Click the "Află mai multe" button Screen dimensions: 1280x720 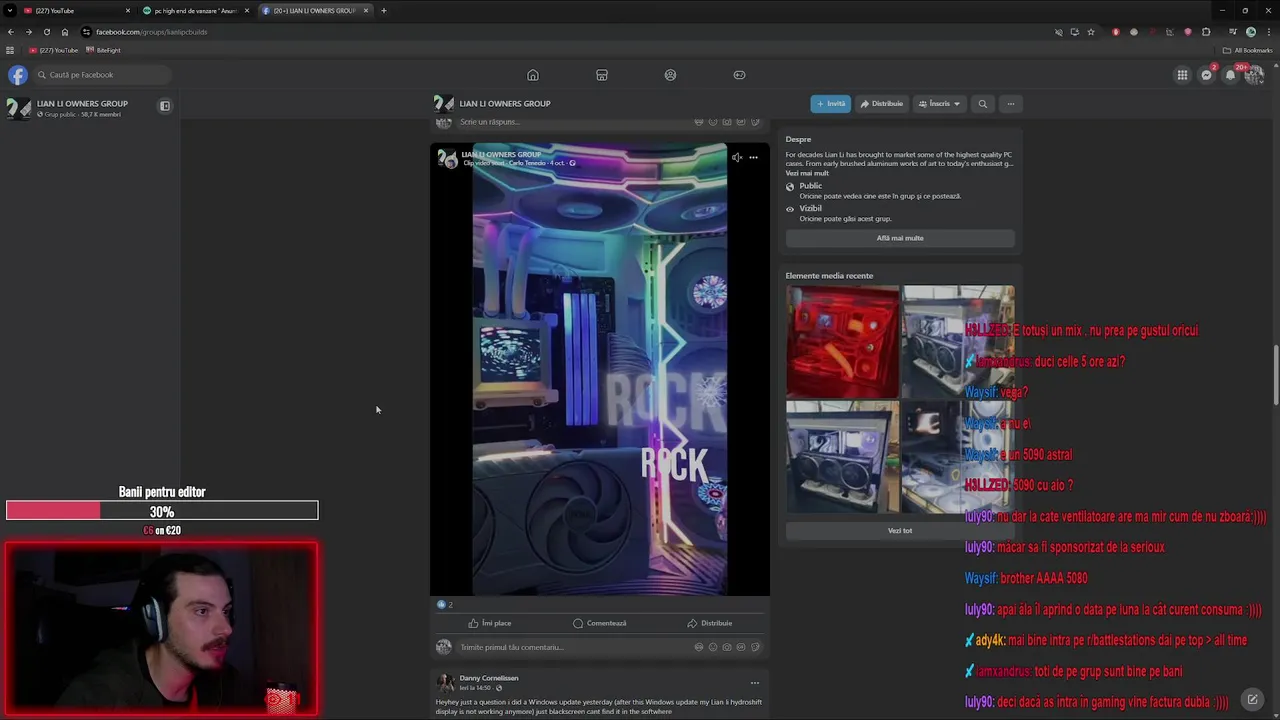(x=900, y=238)
